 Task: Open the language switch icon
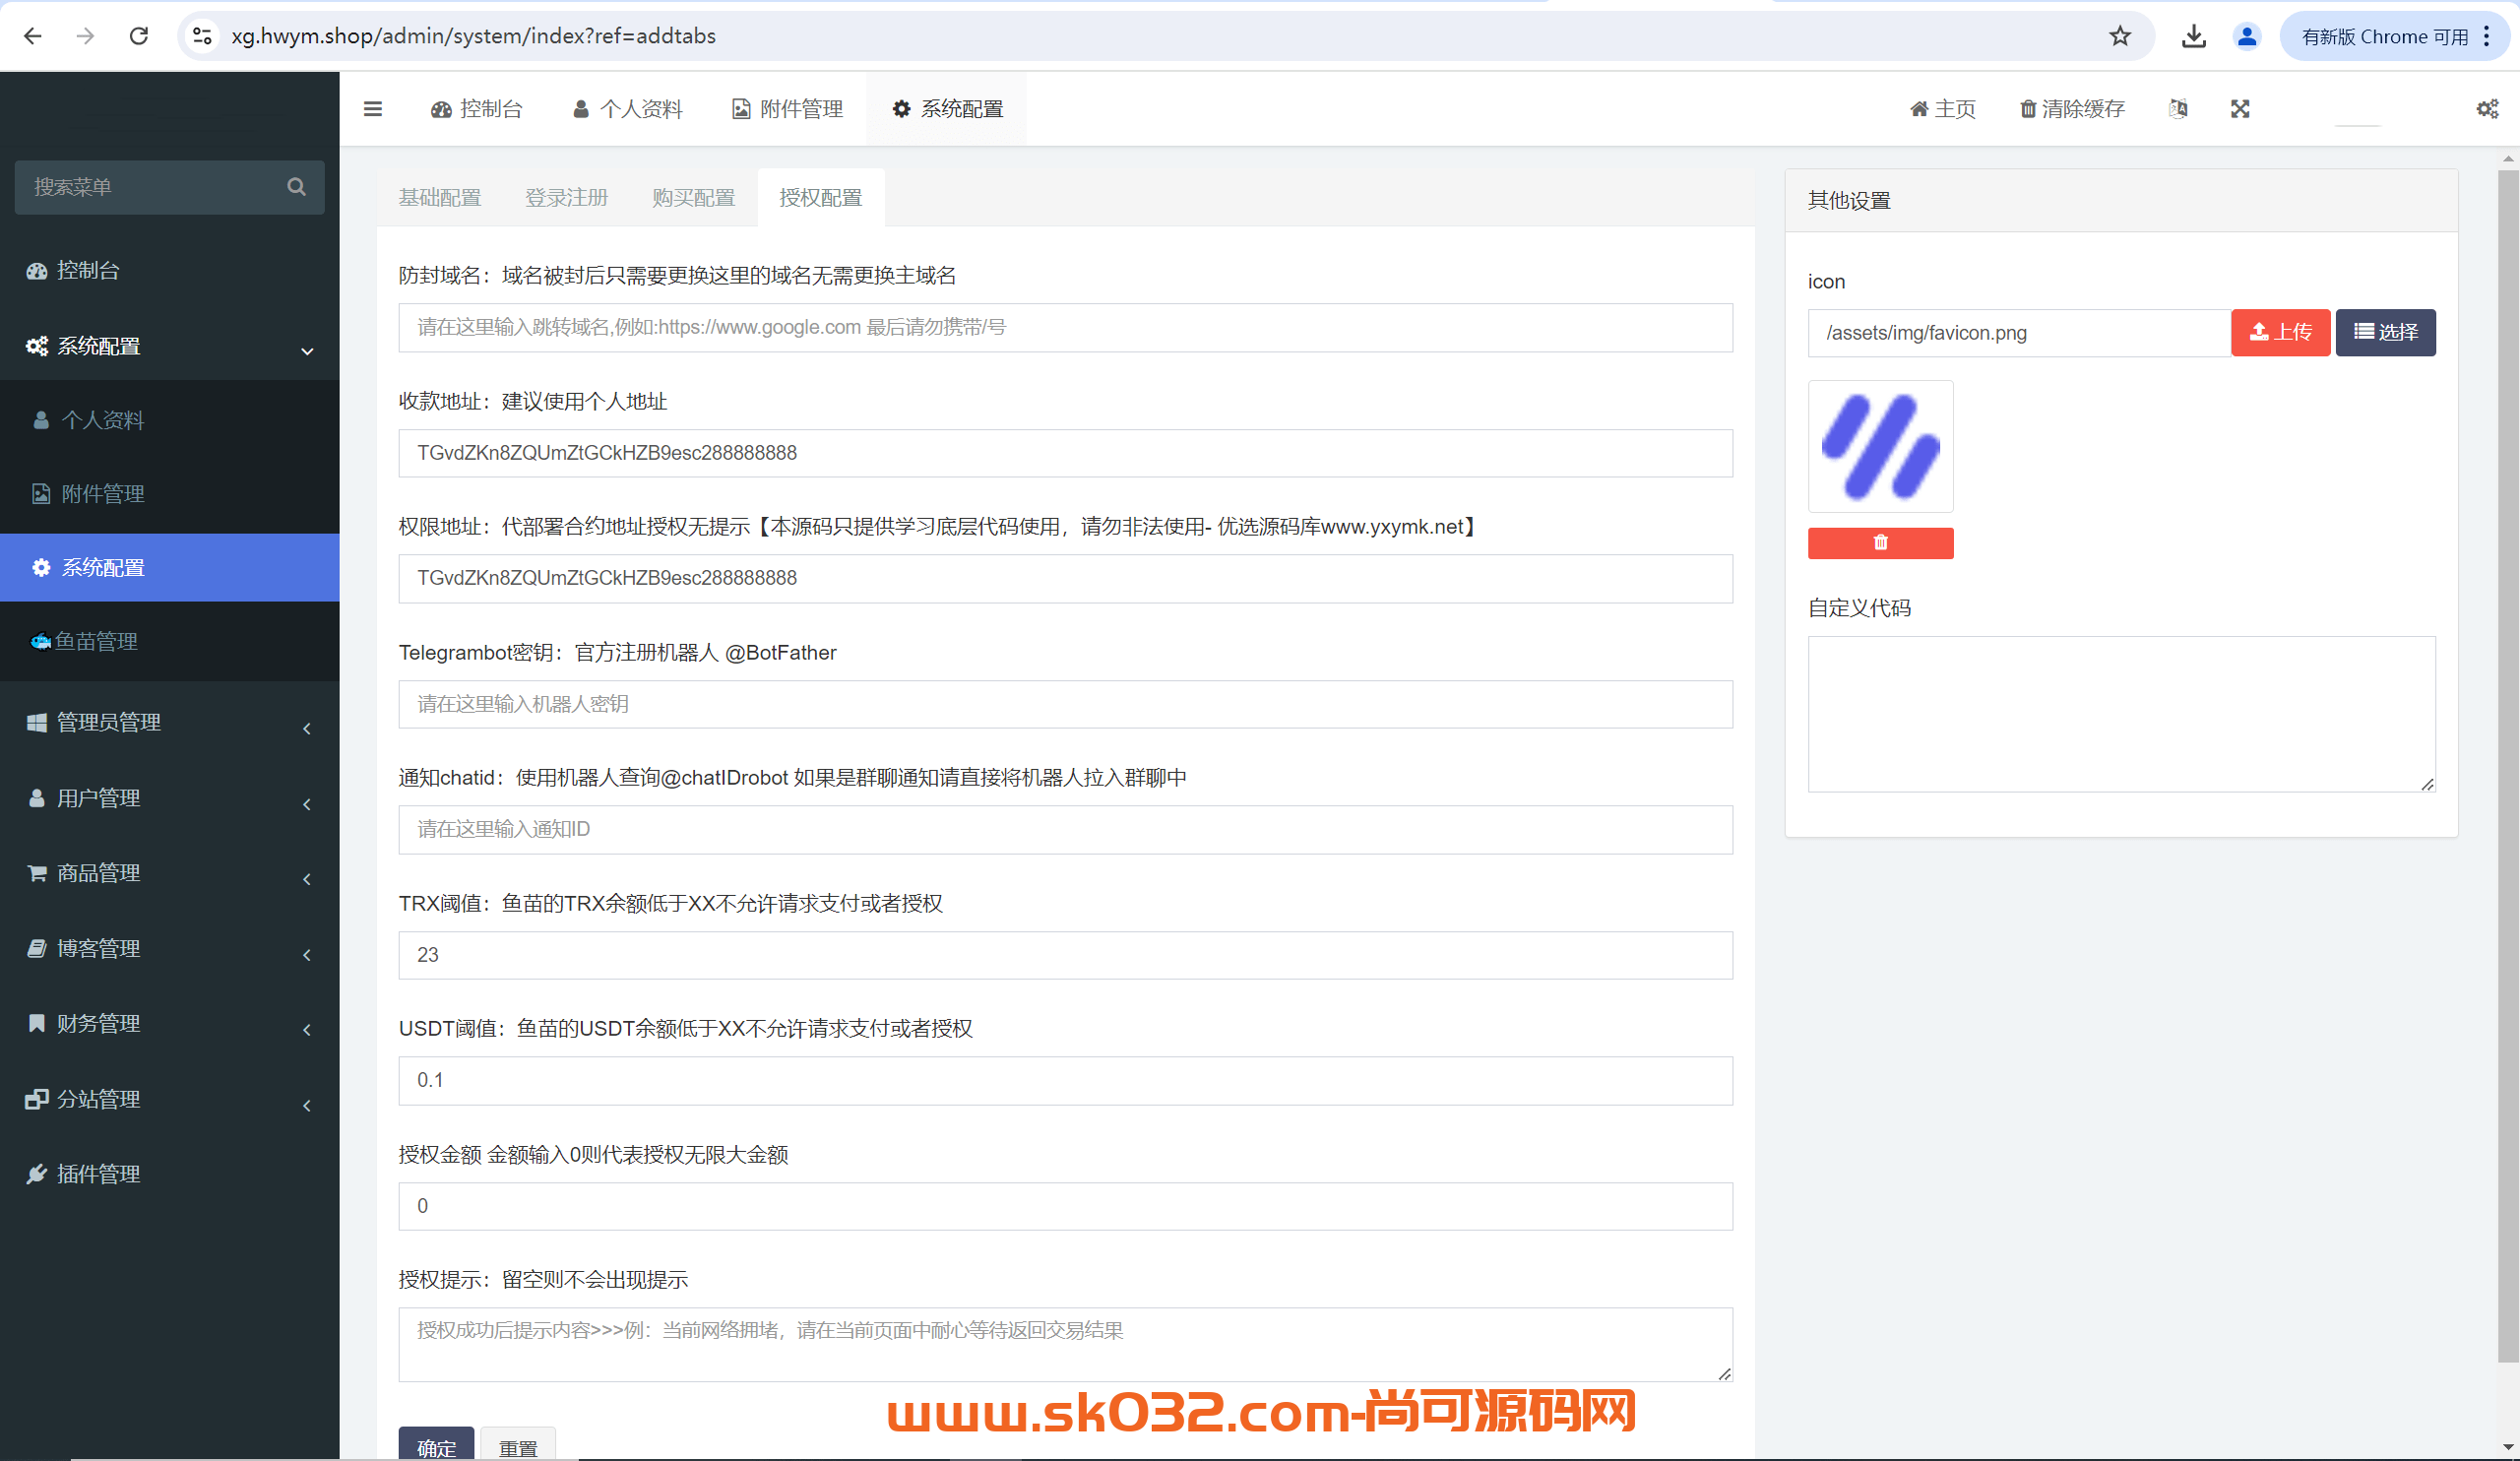pos(2178,109)
